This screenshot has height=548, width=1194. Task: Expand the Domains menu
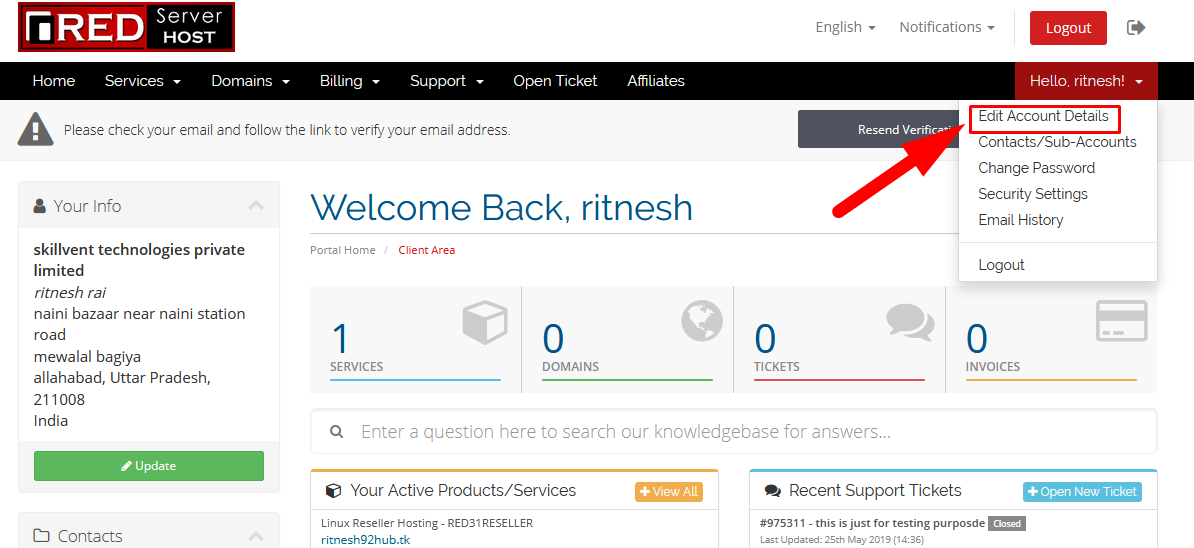(x=251, y=81)
